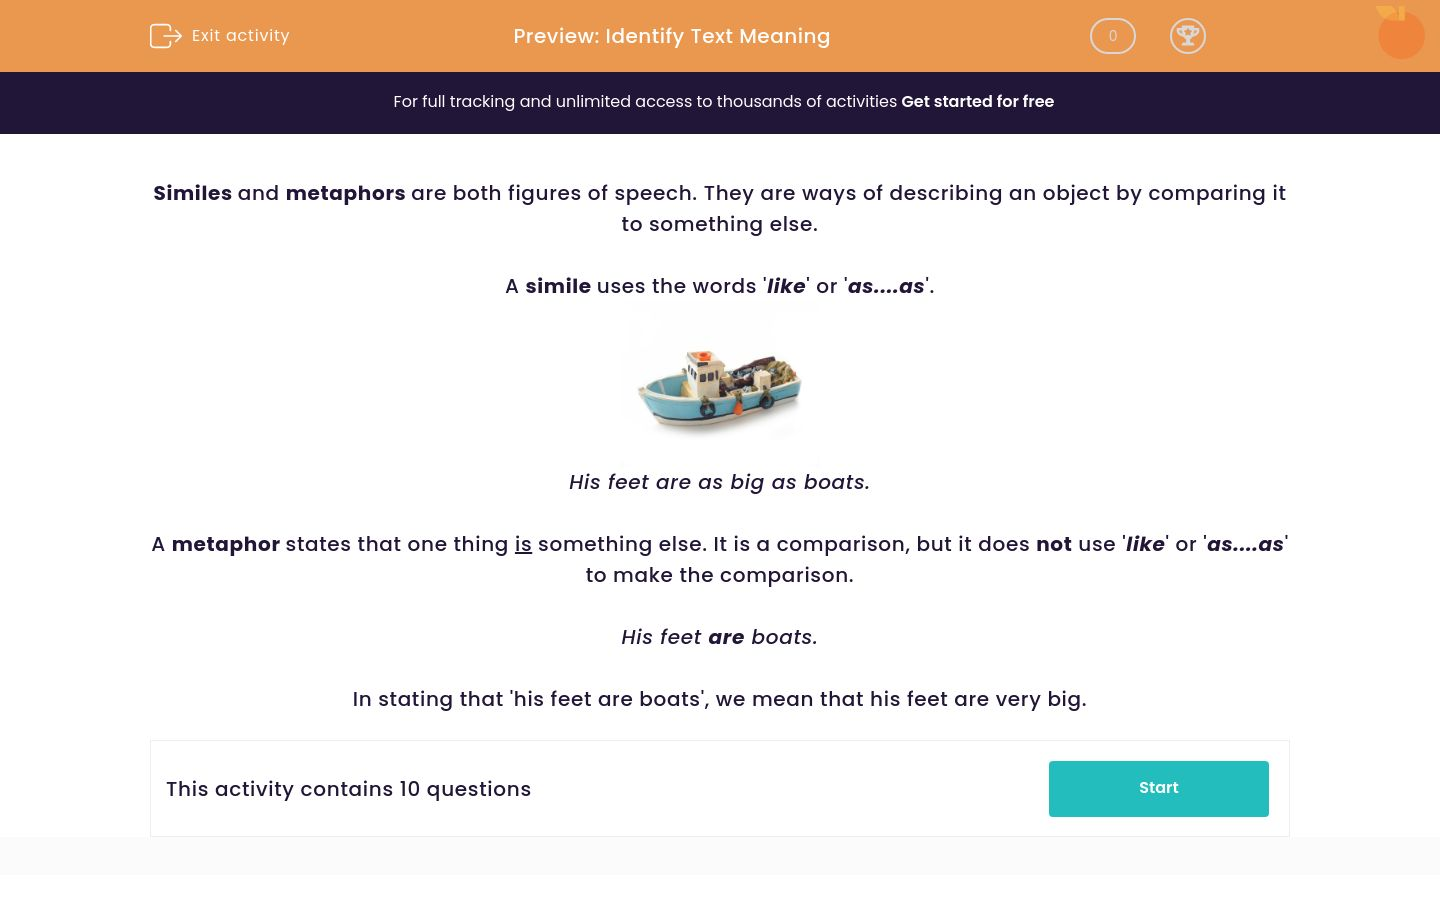Select the arrow inside the exit icon
The width and height of the screenshot is (1440, 900).
173,38
